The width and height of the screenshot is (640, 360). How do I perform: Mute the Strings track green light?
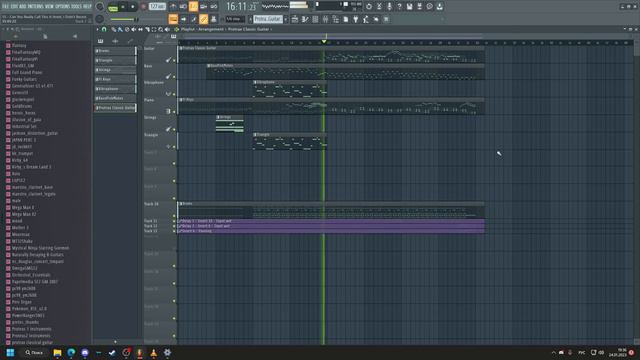(174, 129)
